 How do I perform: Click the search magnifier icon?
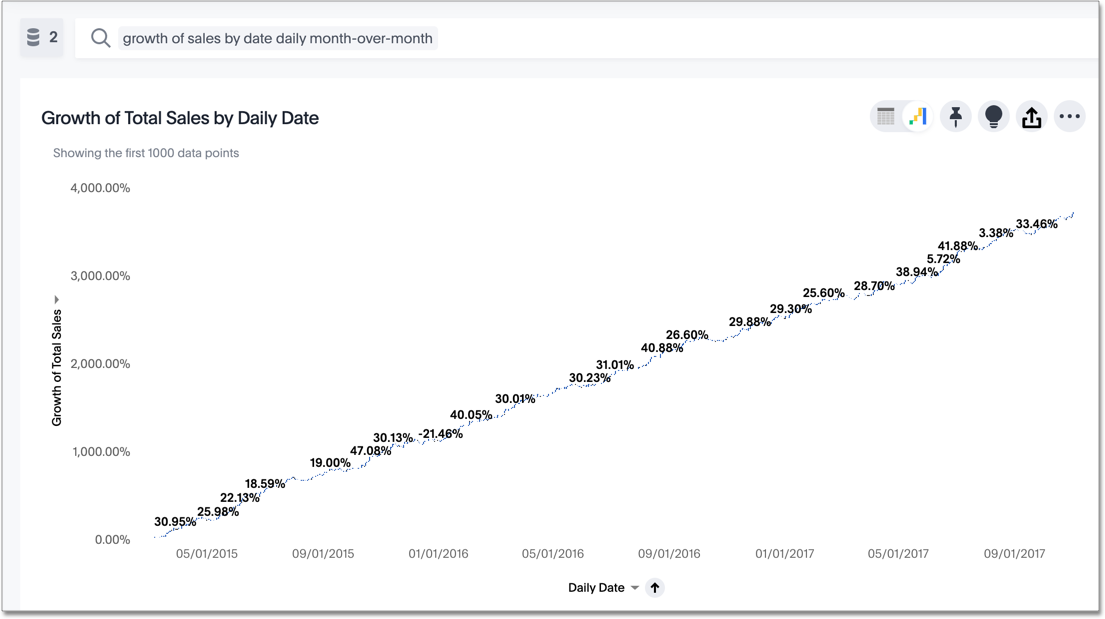click(x=100, y=37)
